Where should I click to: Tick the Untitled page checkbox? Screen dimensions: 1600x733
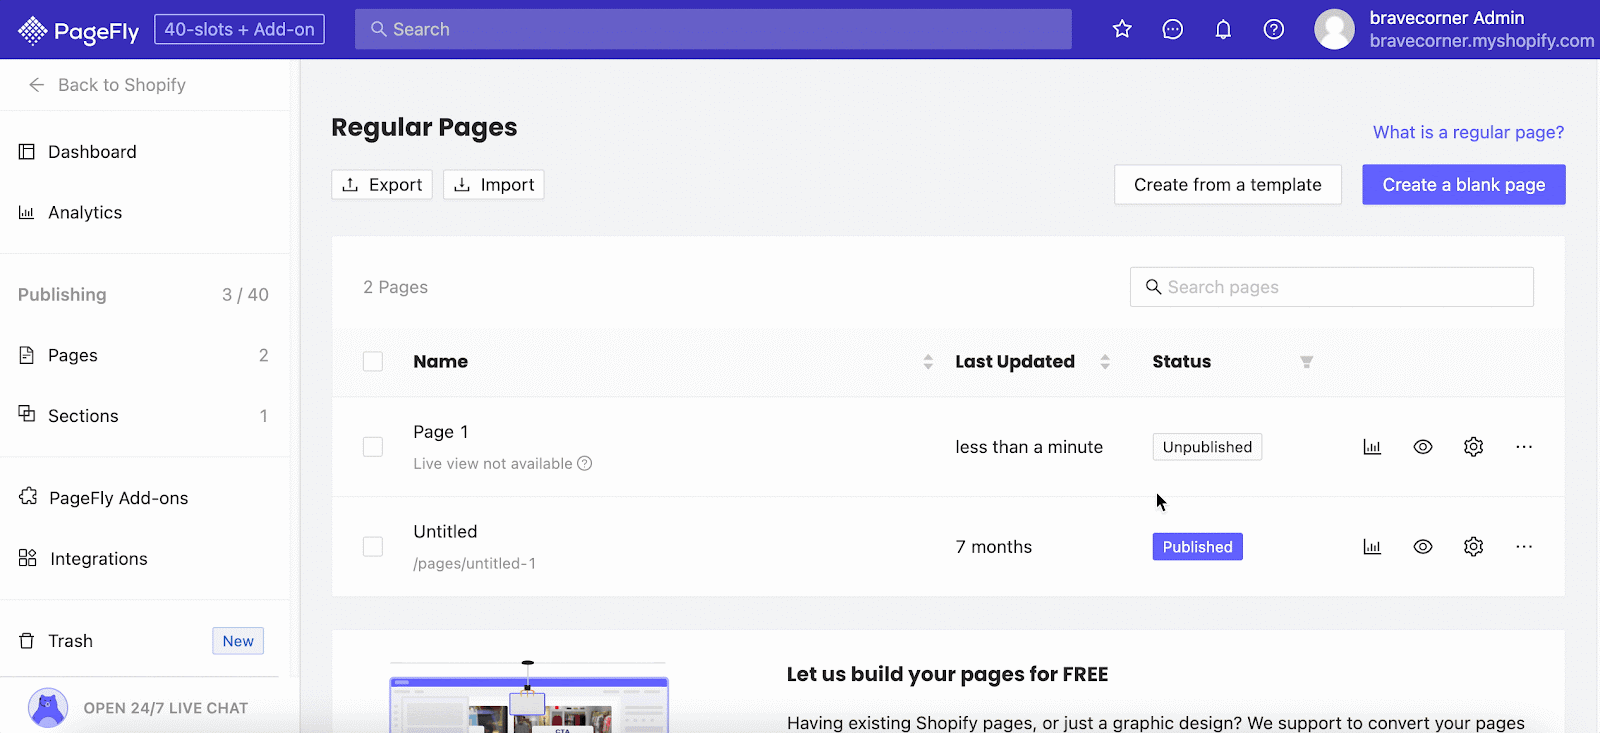pos(373,547)
